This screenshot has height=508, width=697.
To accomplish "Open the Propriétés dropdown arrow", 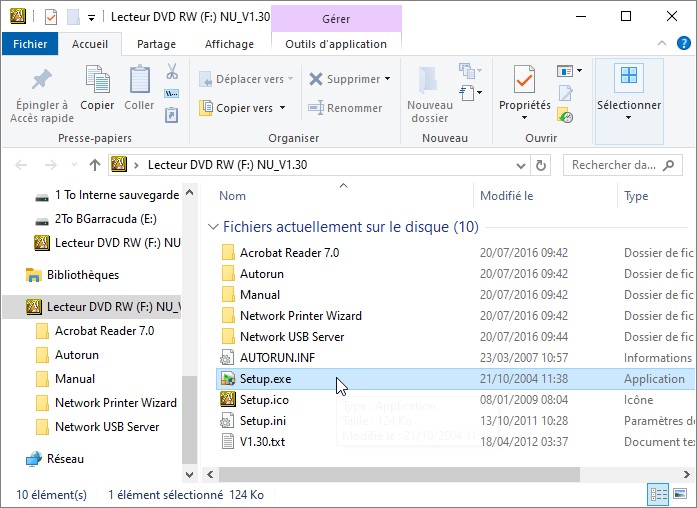I will pyautogui.click(x=525, y=118).
